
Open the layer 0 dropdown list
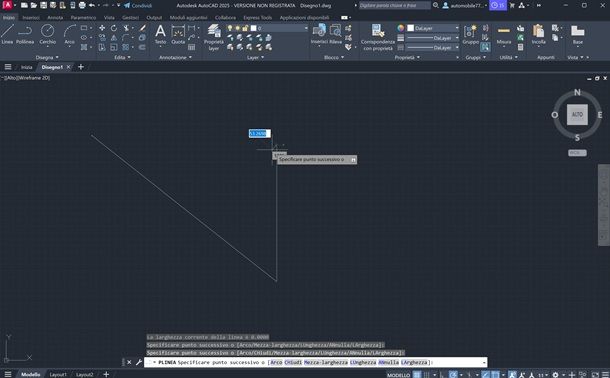306,28
